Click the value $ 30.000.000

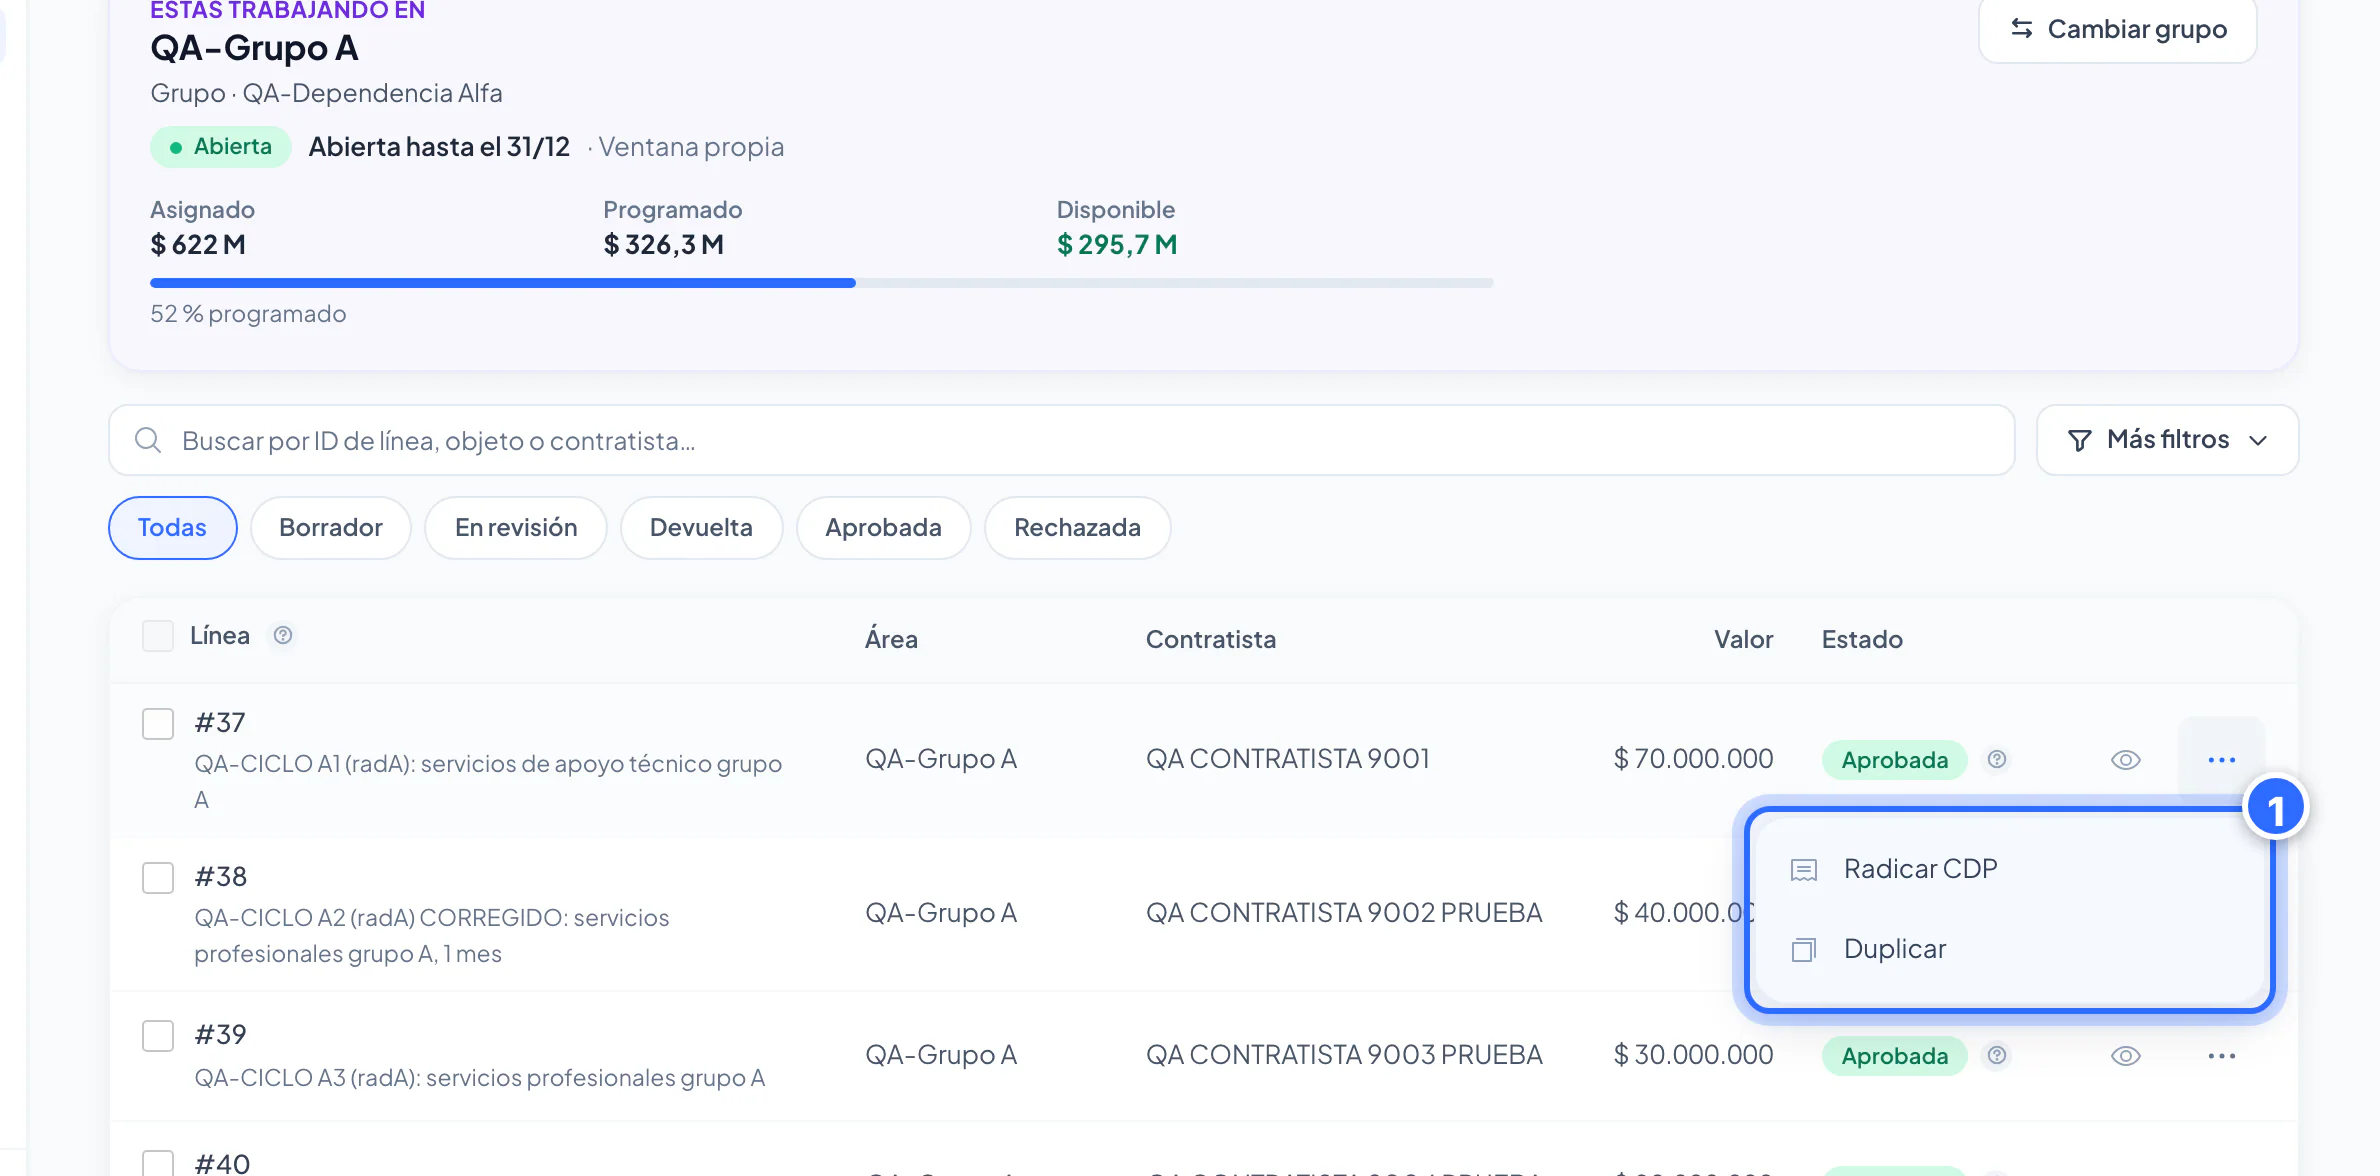[x=1693, y=1055]
